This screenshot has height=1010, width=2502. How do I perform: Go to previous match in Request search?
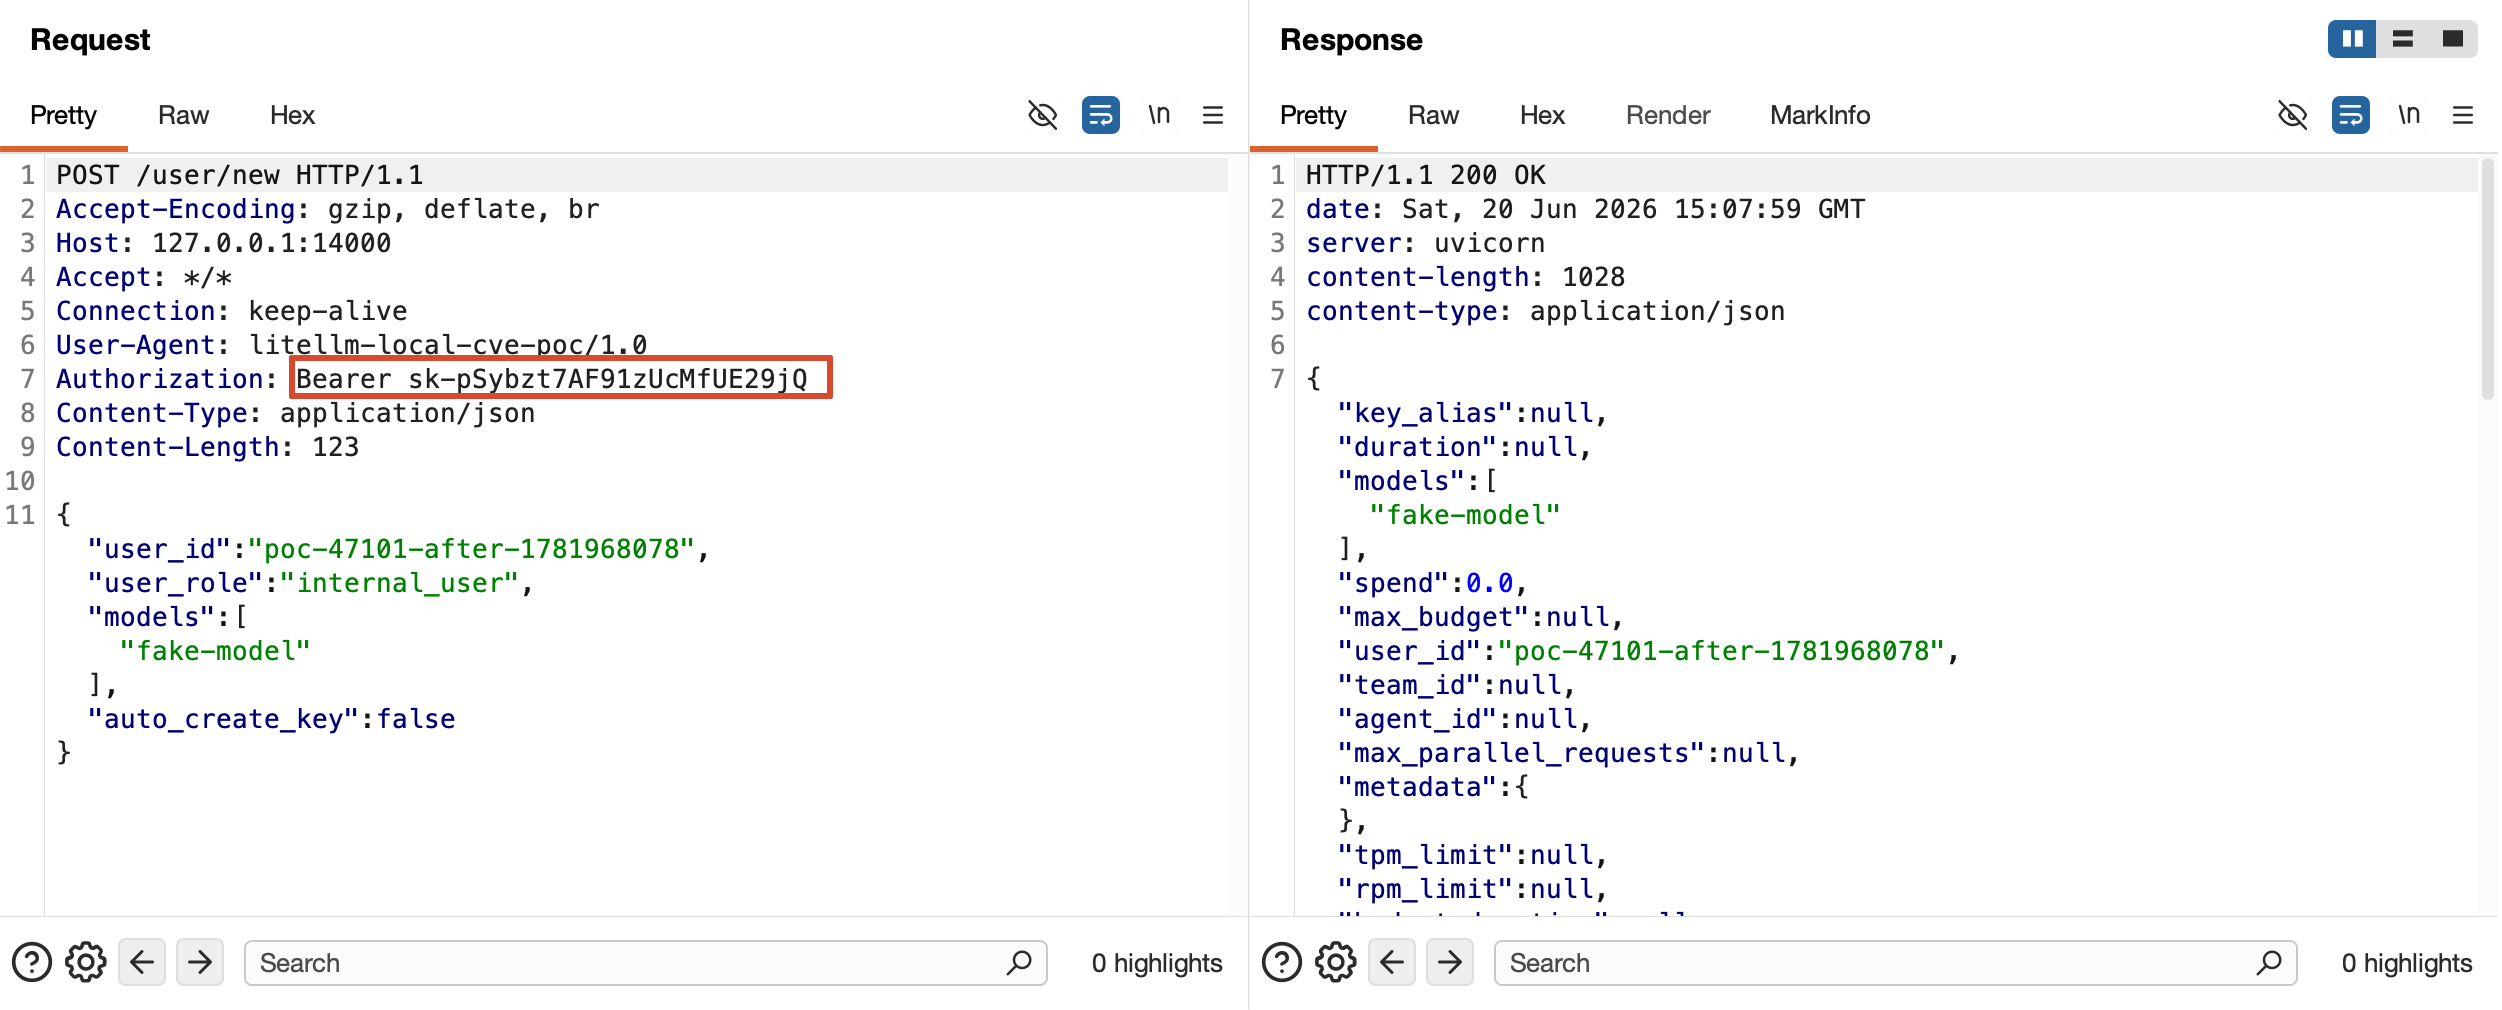point(142,962)
